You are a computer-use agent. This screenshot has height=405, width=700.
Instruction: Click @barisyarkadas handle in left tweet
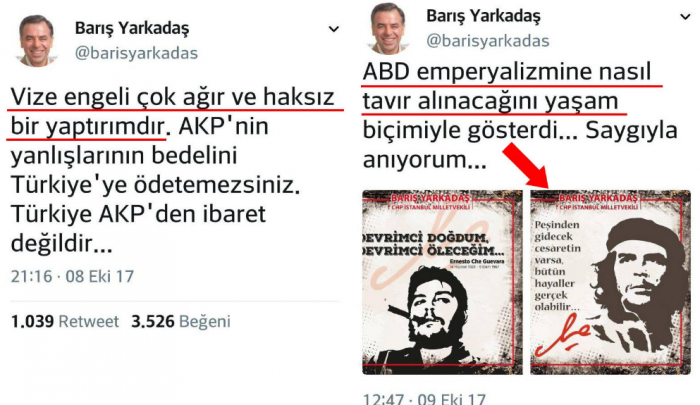[x=136, y=53]
